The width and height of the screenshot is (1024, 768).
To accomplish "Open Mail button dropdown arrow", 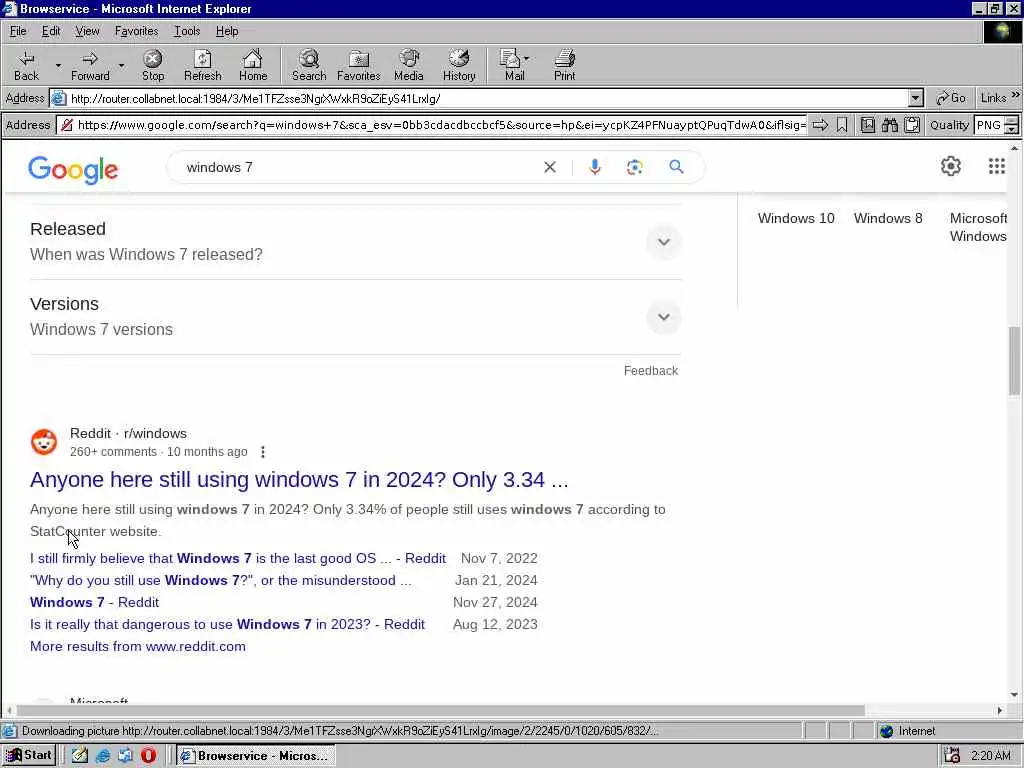I will tap(526, 59).
